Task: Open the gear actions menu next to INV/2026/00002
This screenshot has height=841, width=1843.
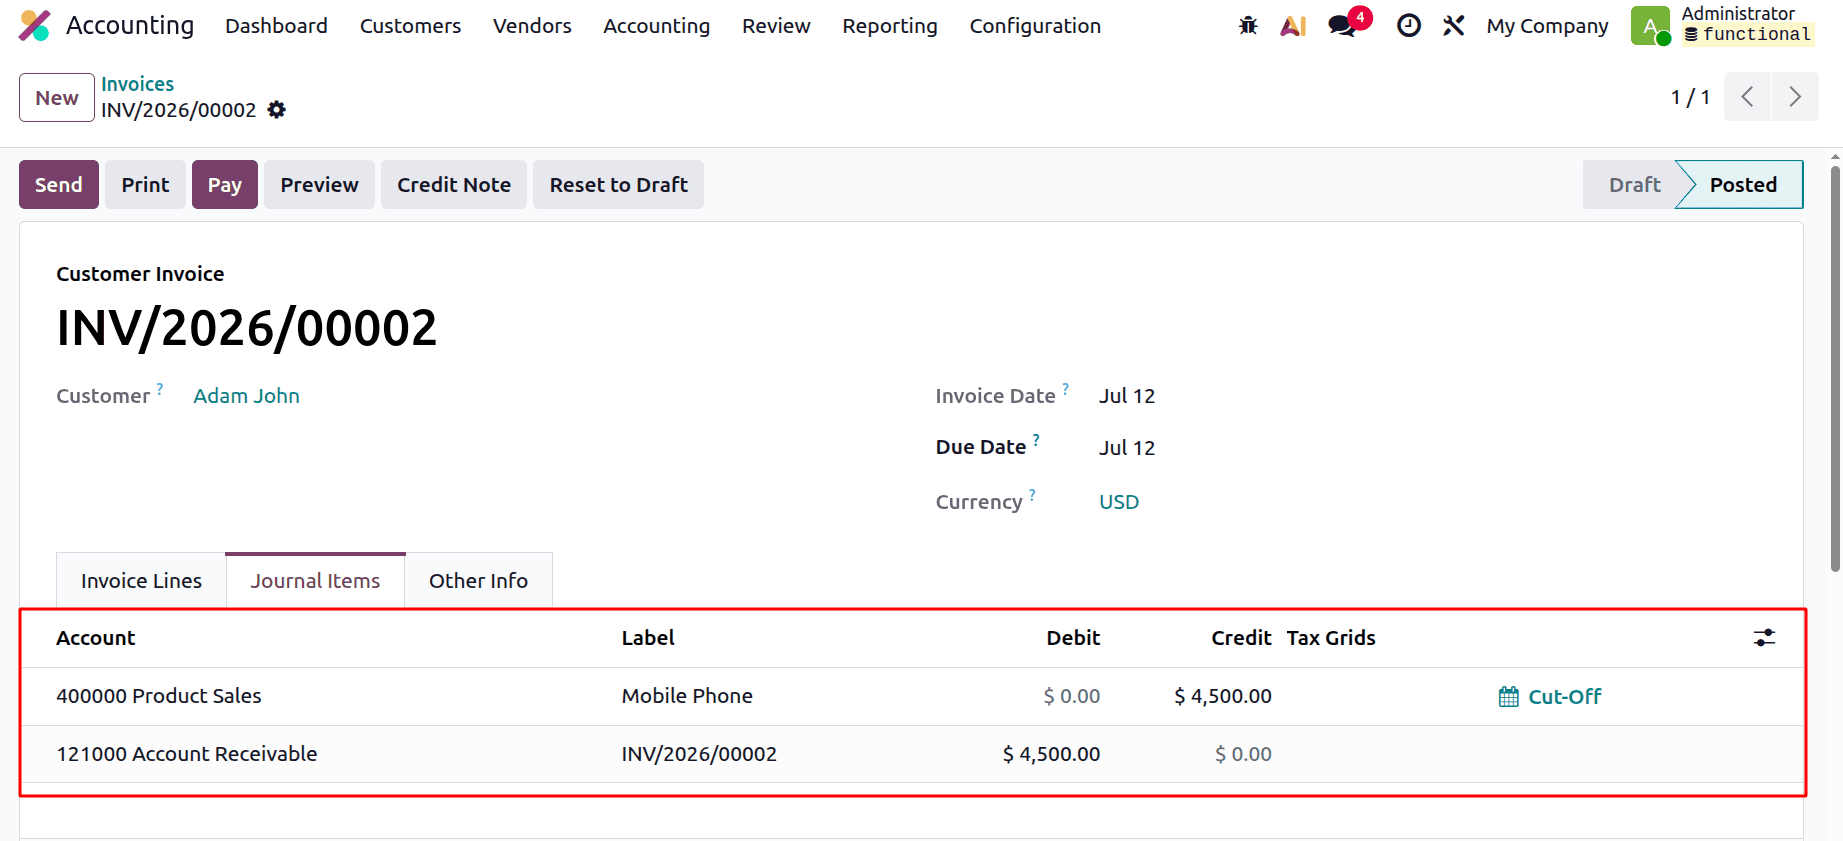Action: coord(277,110)
